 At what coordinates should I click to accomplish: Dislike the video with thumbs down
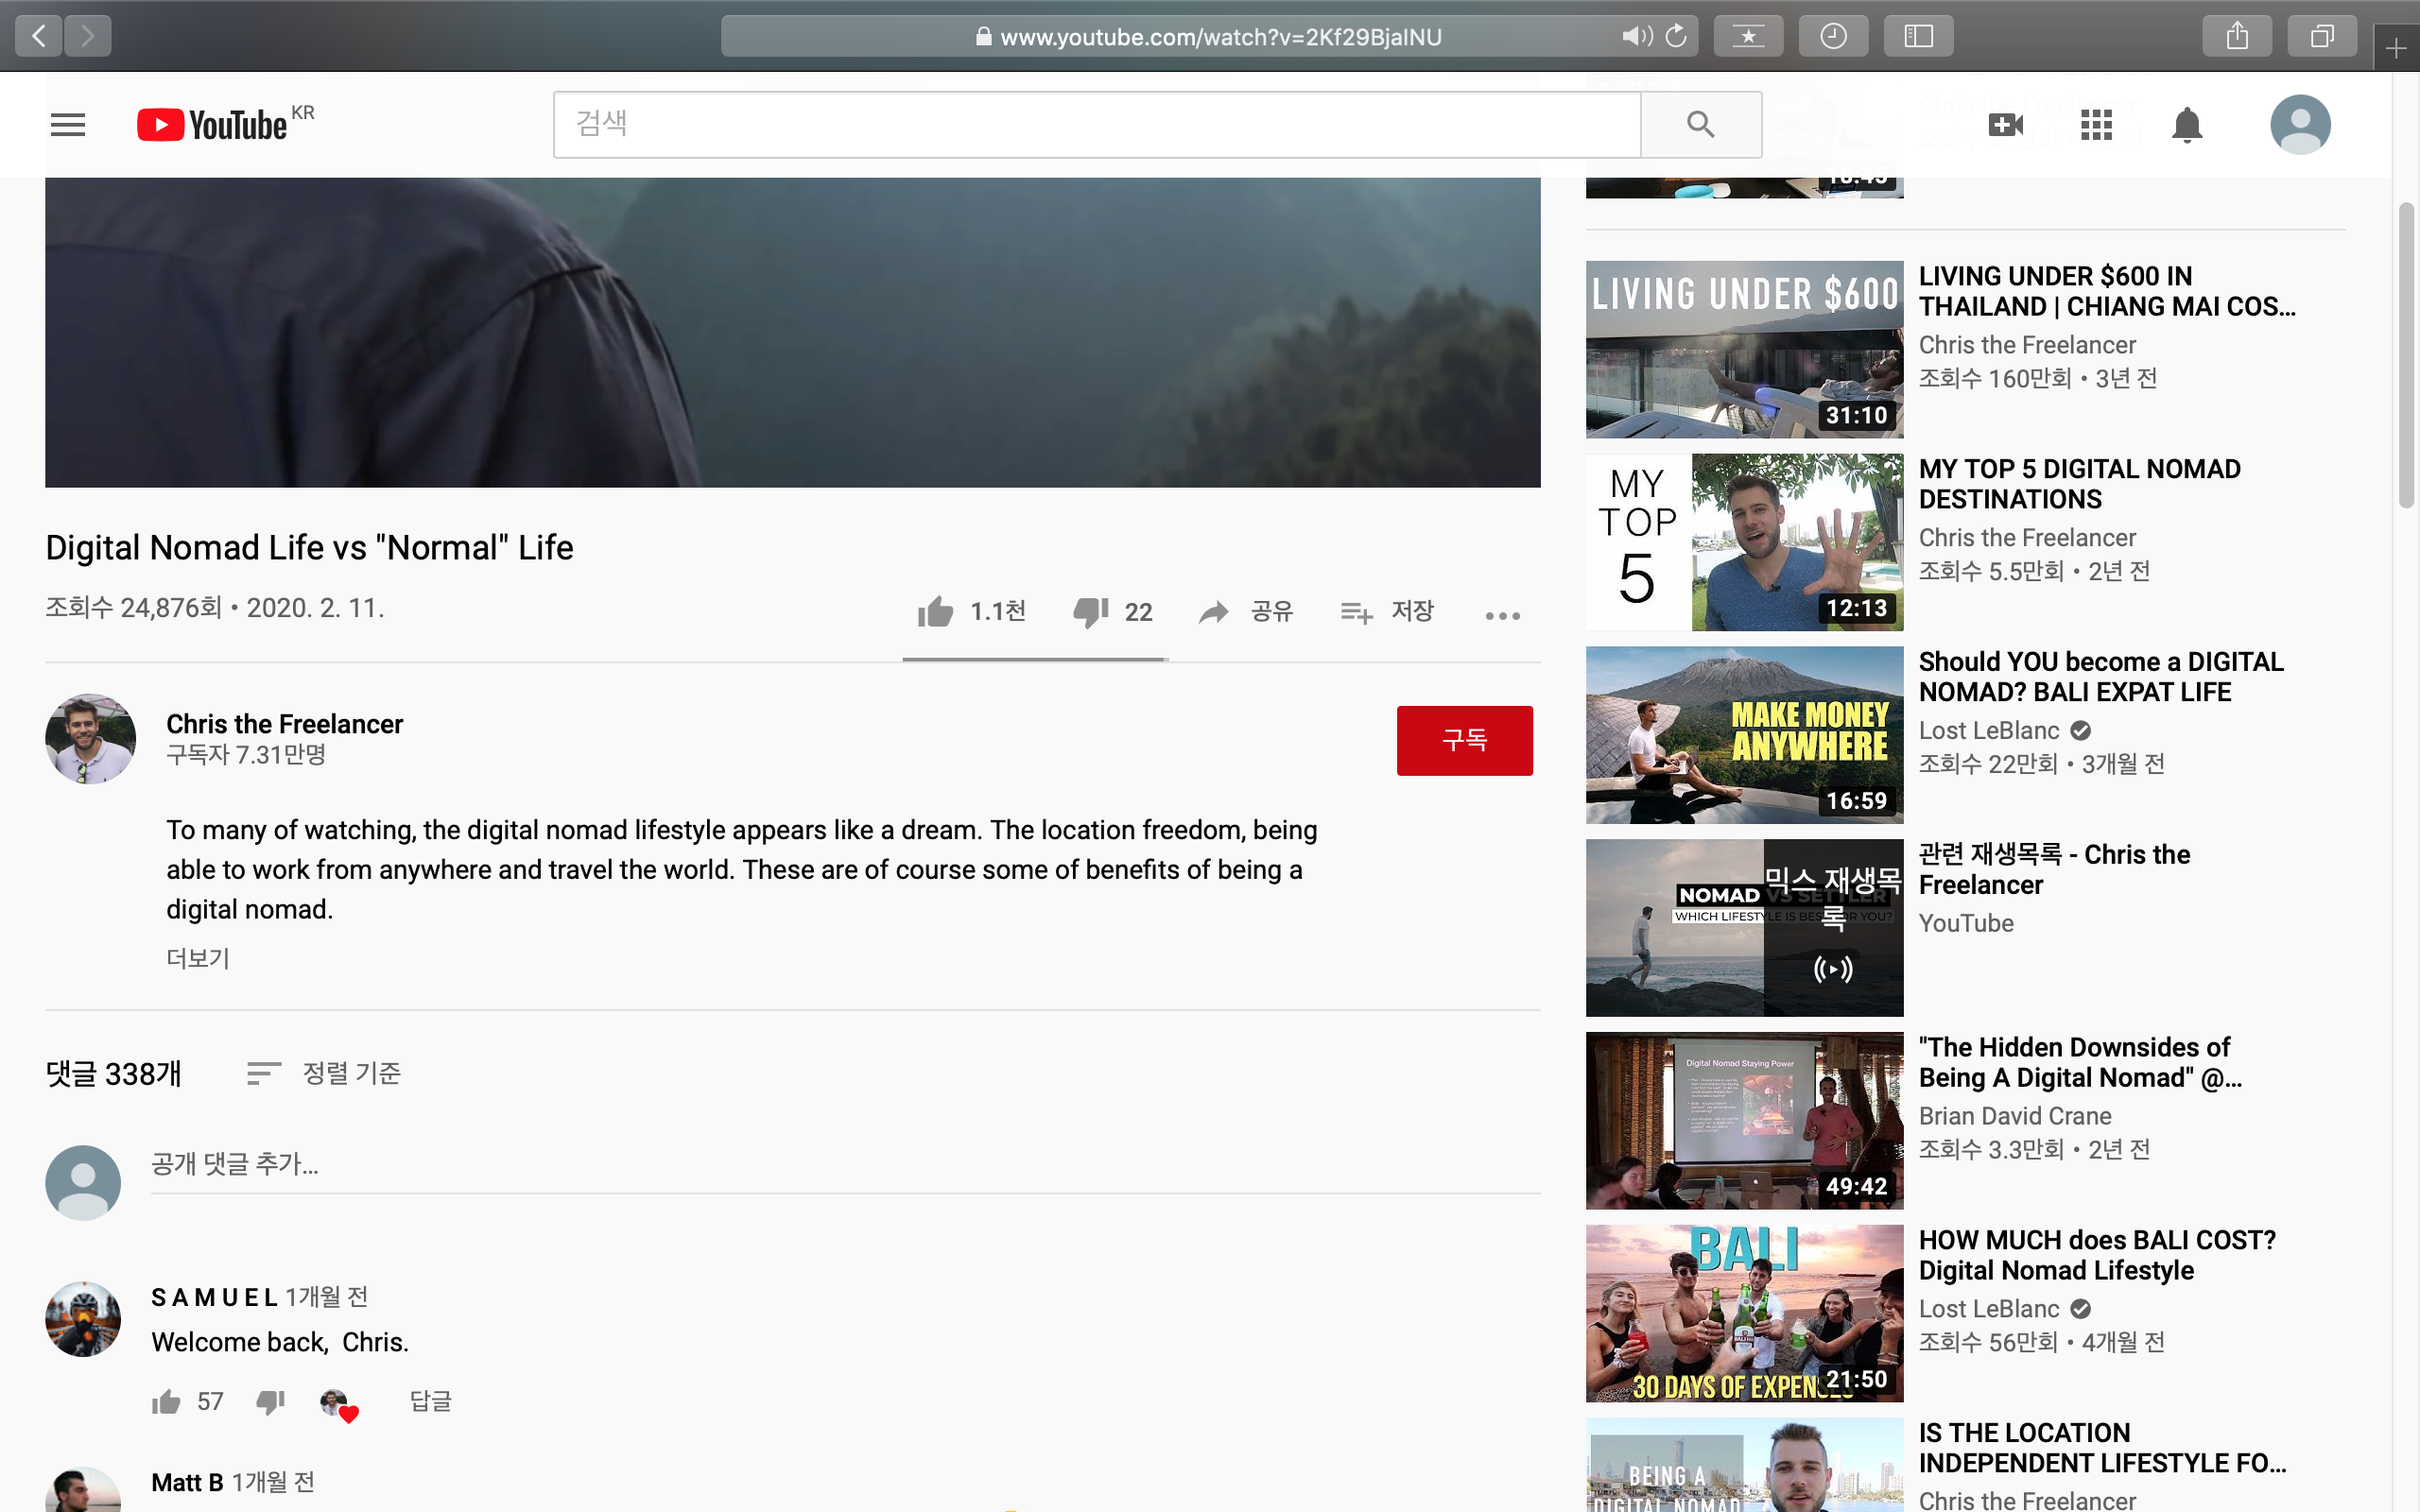(1090, 611)
